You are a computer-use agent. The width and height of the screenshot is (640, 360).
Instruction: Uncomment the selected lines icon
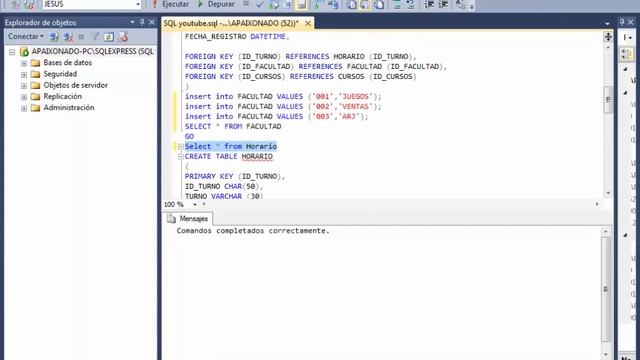tap(410, 4)
